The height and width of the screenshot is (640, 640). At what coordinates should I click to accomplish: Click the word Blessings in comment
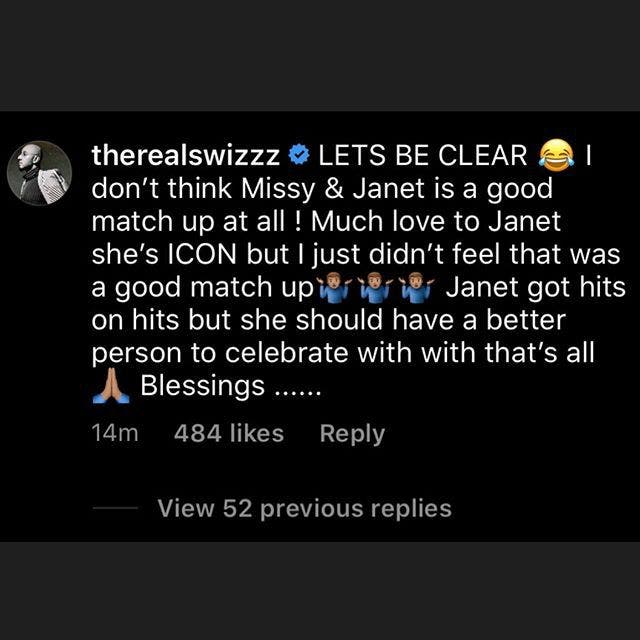coord(202,386)
